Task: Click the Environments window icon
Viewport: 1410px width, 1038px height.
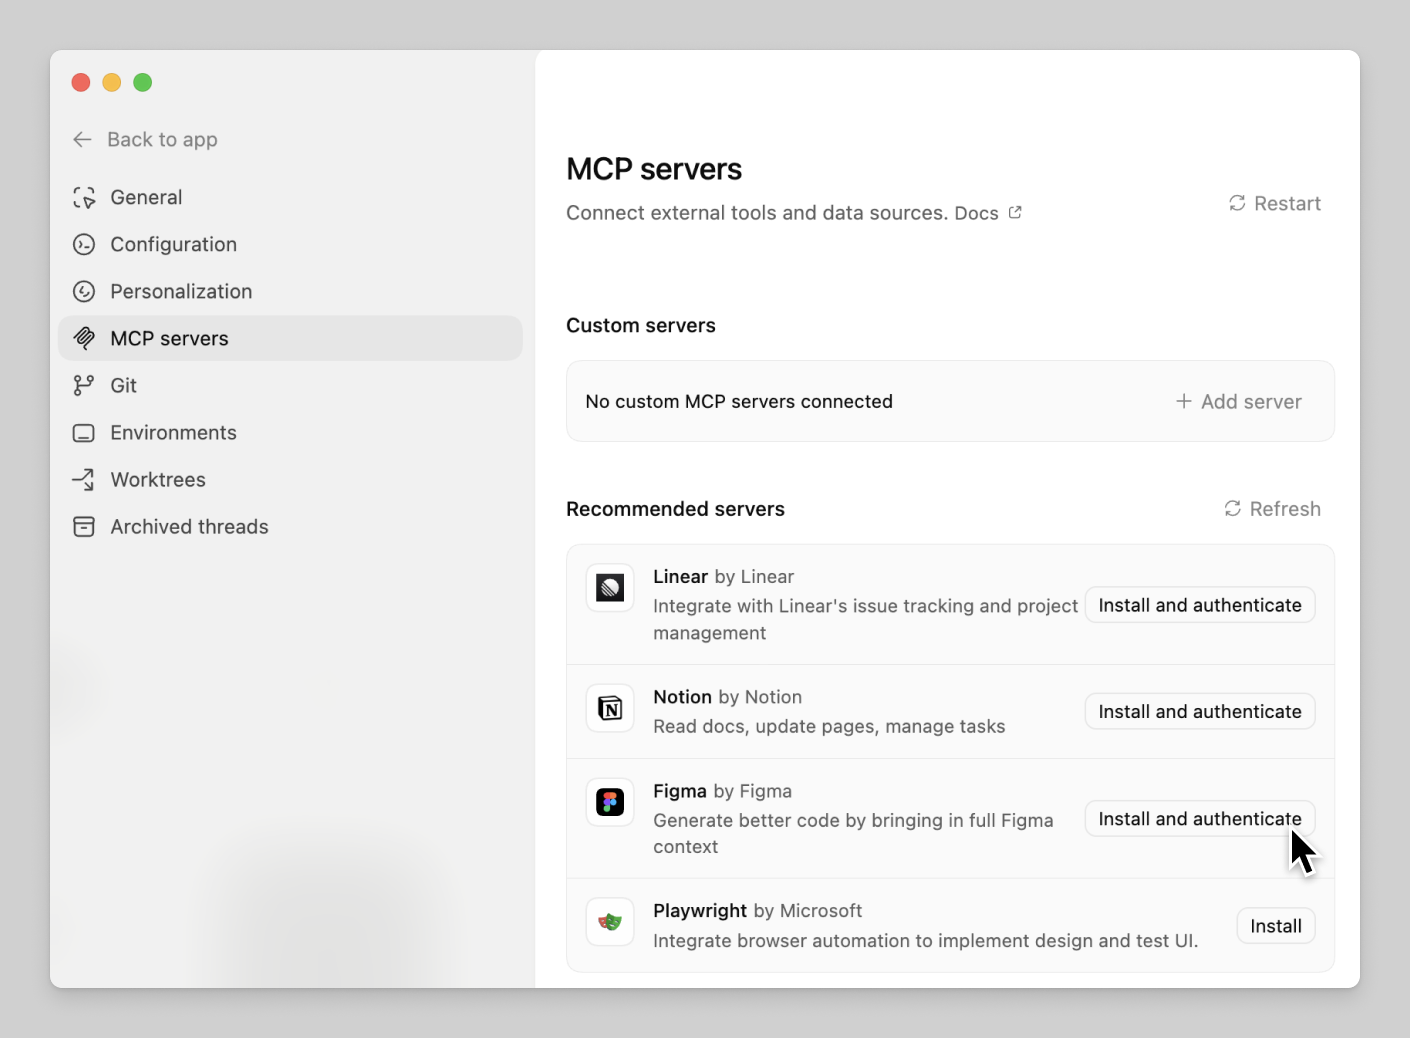Action: pyautogui.click(x=83, y=432)
